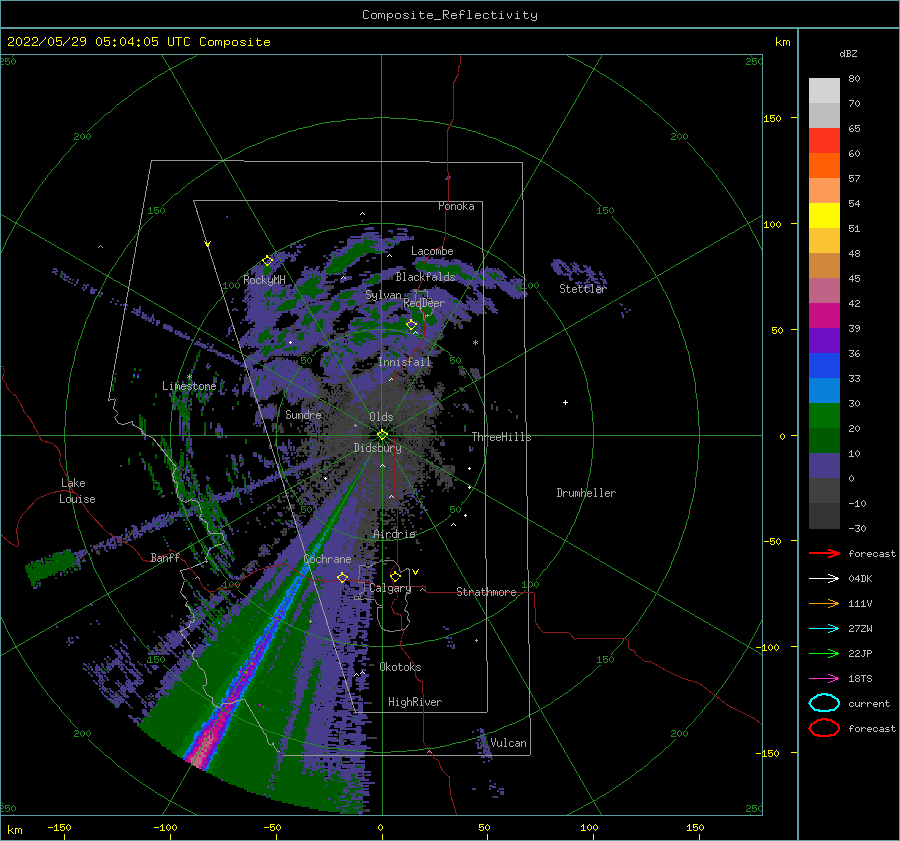The image size is (900, 841).
Task: Click the RedDeer label
Action: tap(424, 303)
